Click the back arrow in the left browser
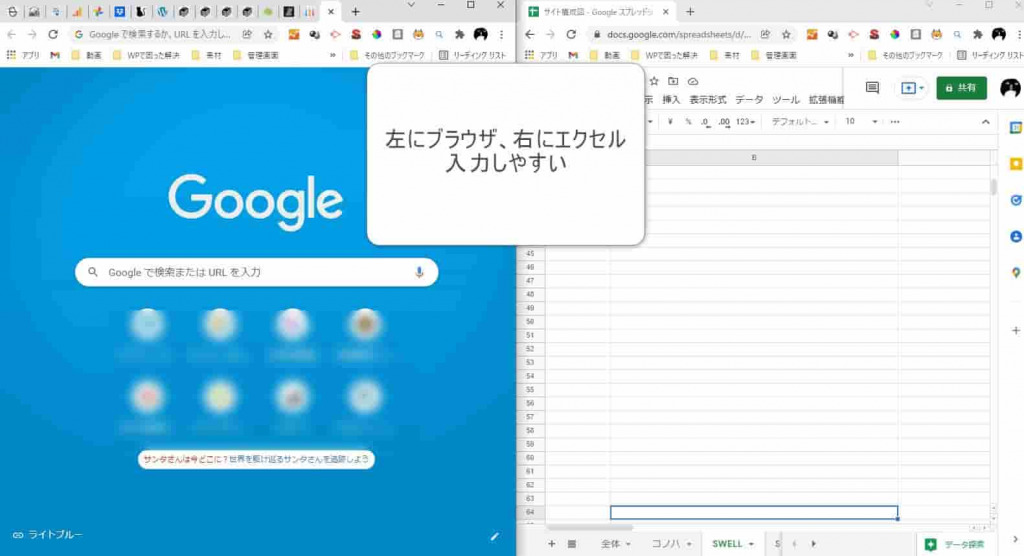 [x=11, y=34]
